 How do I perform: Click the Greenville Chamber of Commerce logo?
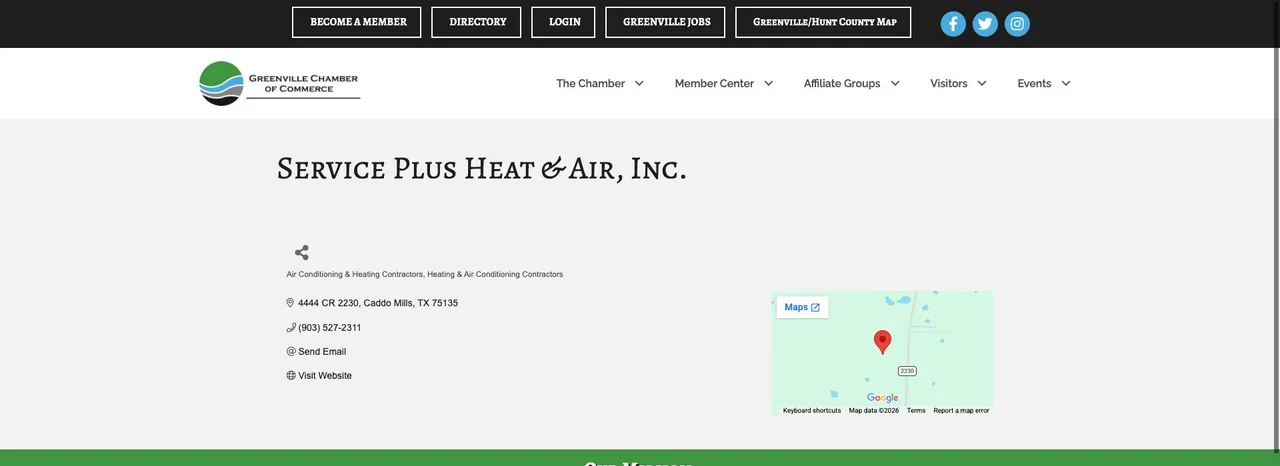pos(279,83)
